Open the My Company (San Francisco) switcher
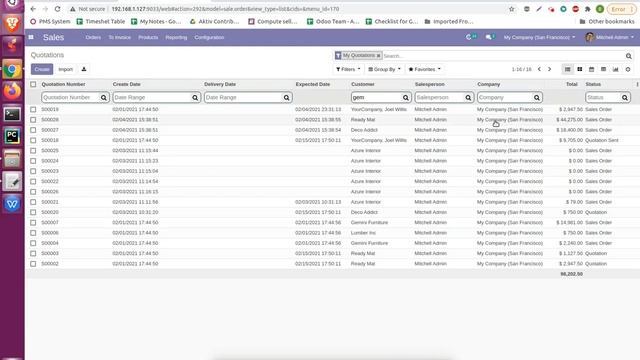 point(539,37)
